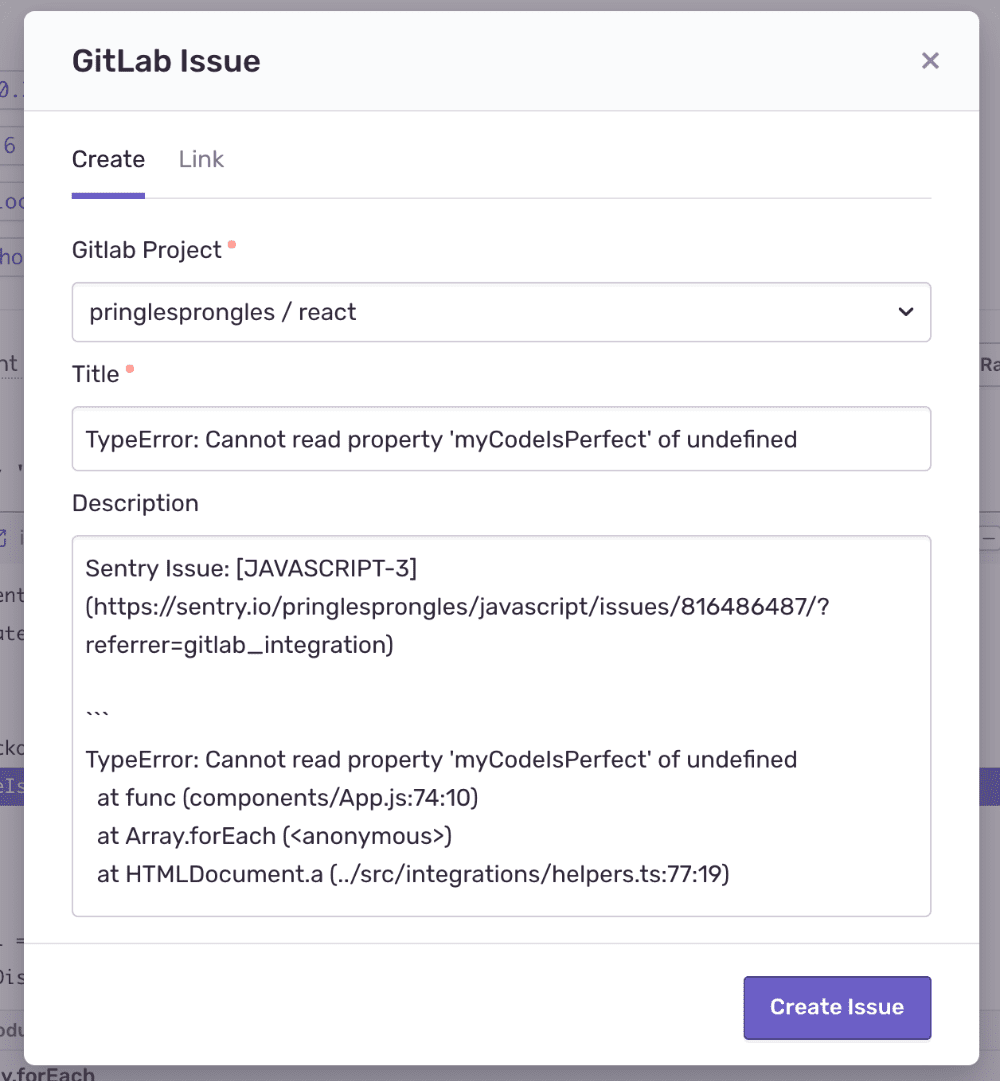
Task: Click the Description label
Action: 135,503
